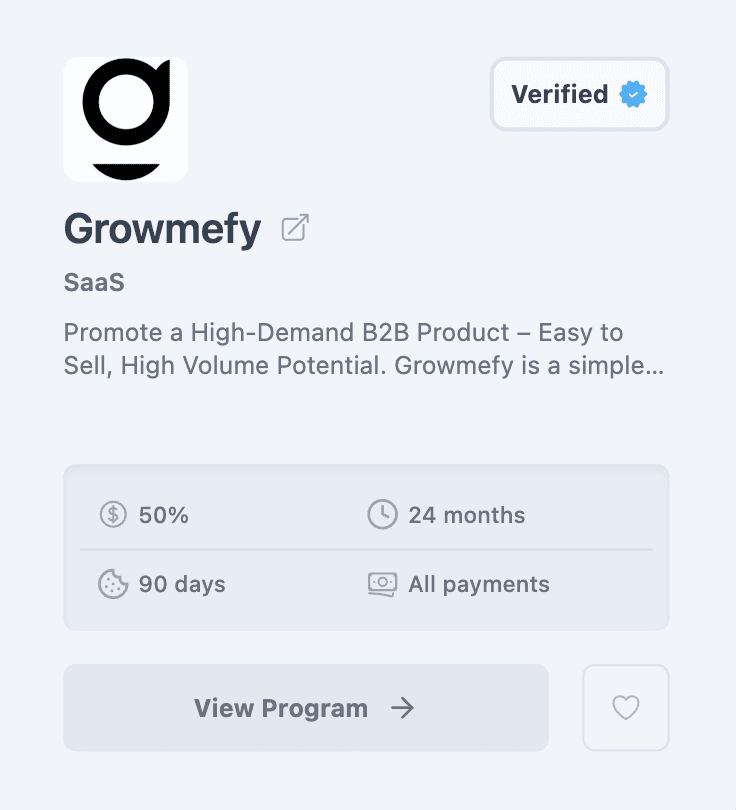
Task: Toggle the heart favorite button
Action: pos(626,707)
